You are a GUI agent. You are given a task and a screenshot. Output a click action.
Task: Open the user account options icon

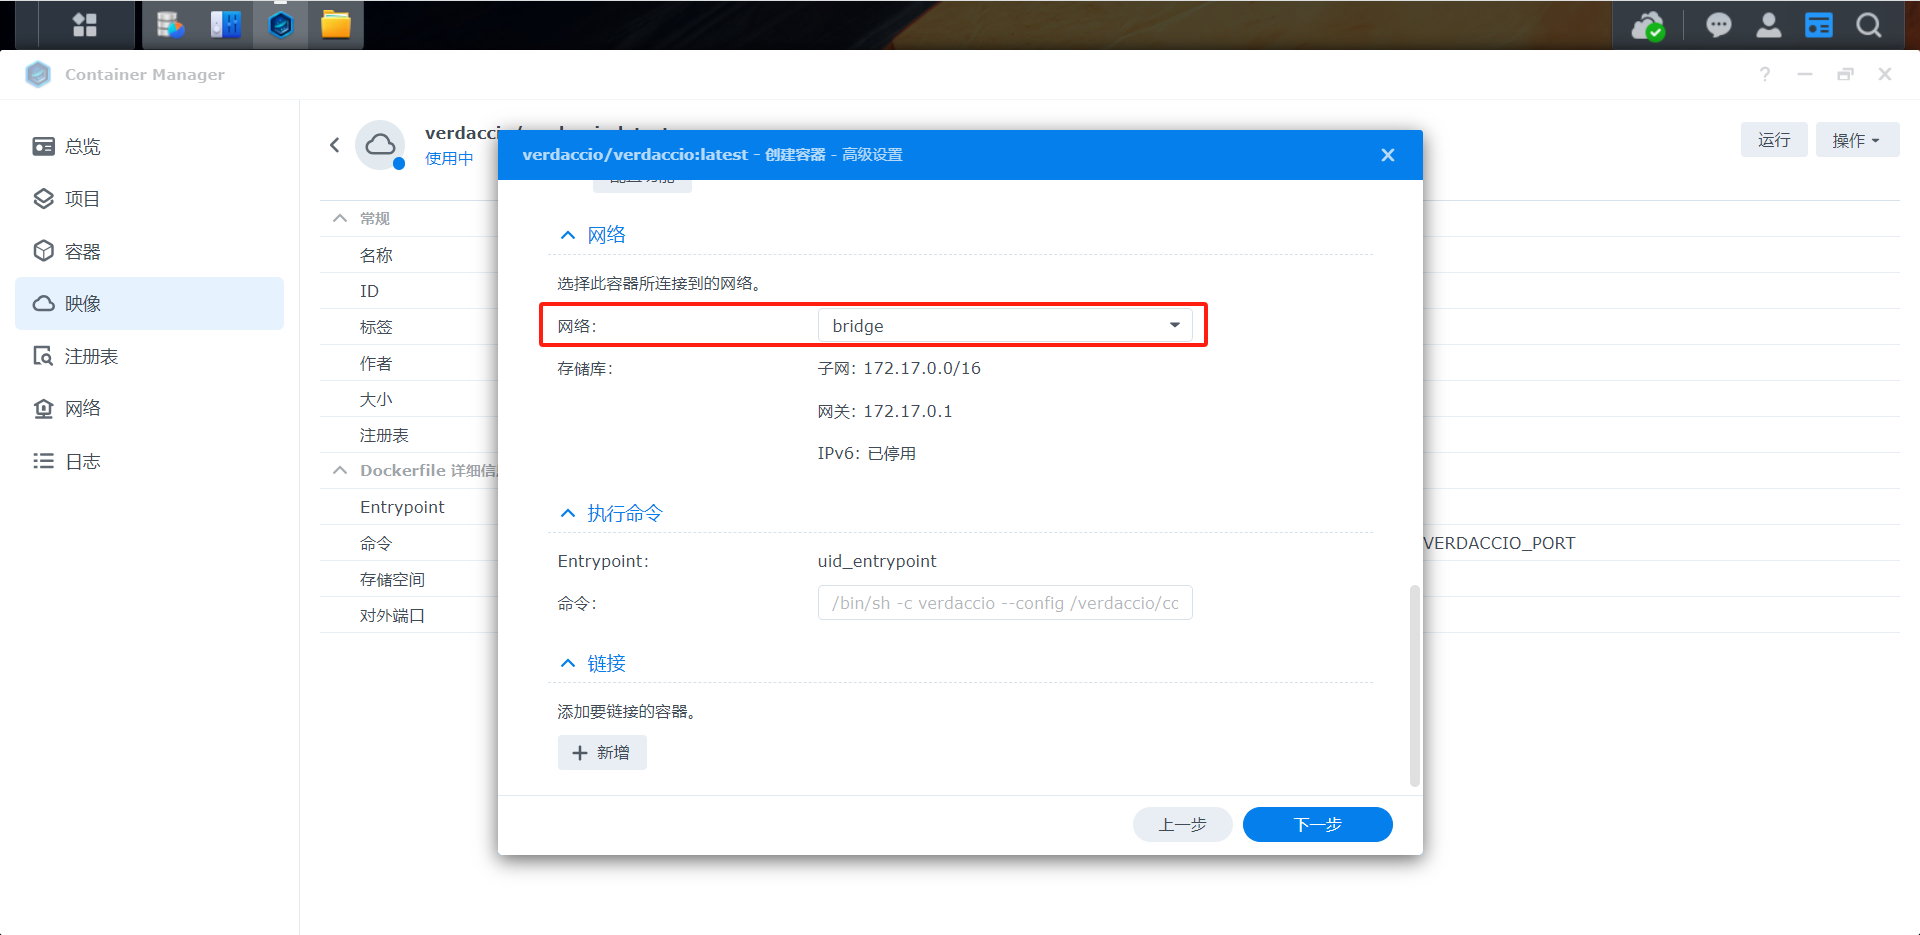coord(1768,25)
